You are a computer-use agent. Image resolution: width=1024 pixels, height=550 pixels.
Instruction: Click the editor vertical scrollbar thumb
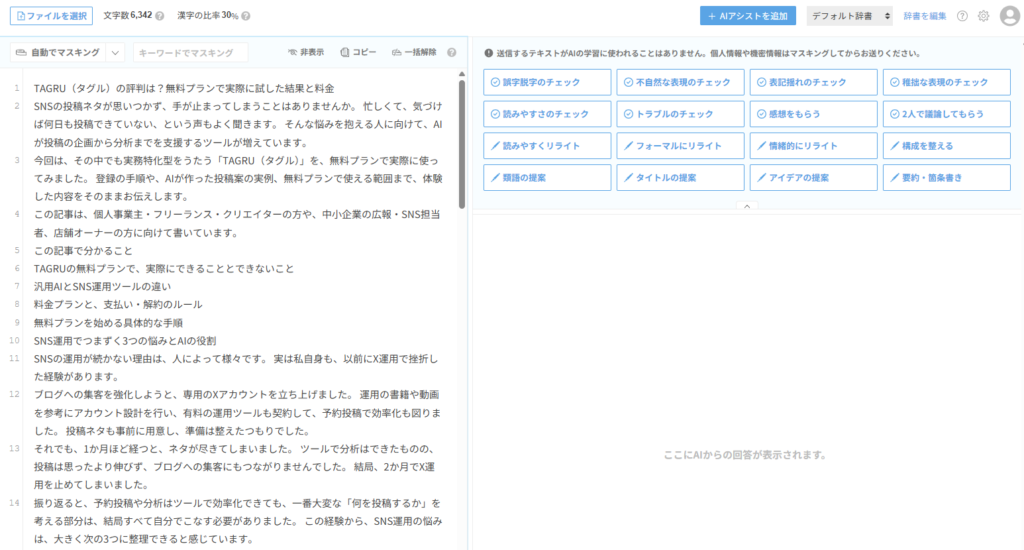pos(462,144)
